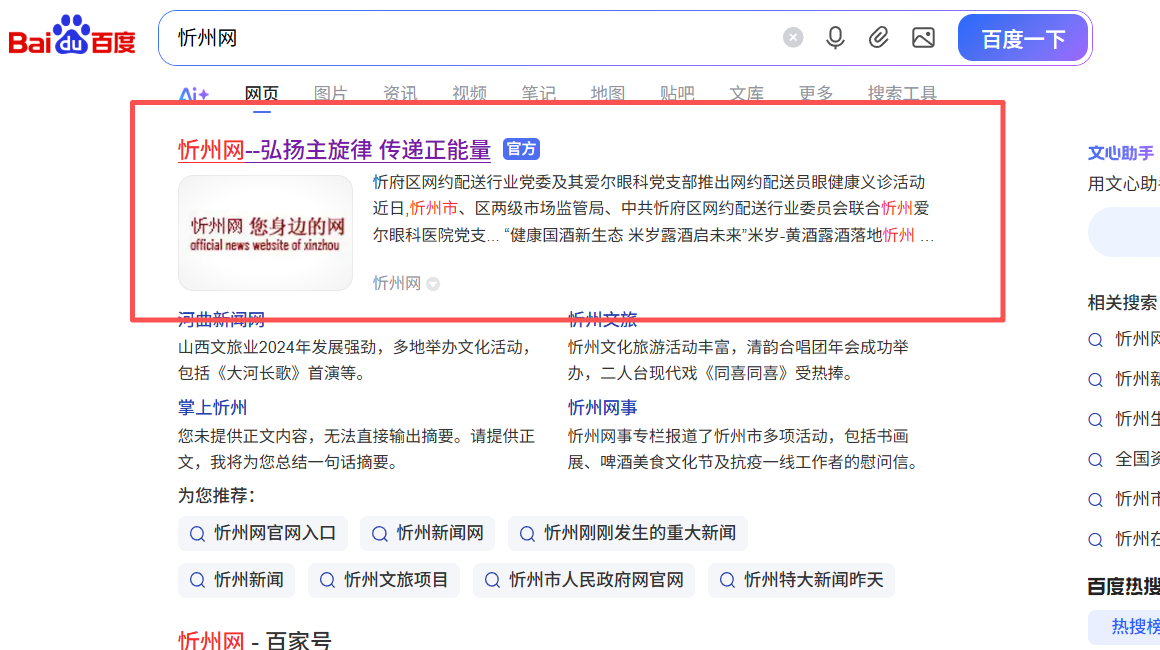Click the voice search microphone icon
Viewport: 1160px width, 650px height.
pyautogui.click(x=835, y=37)
